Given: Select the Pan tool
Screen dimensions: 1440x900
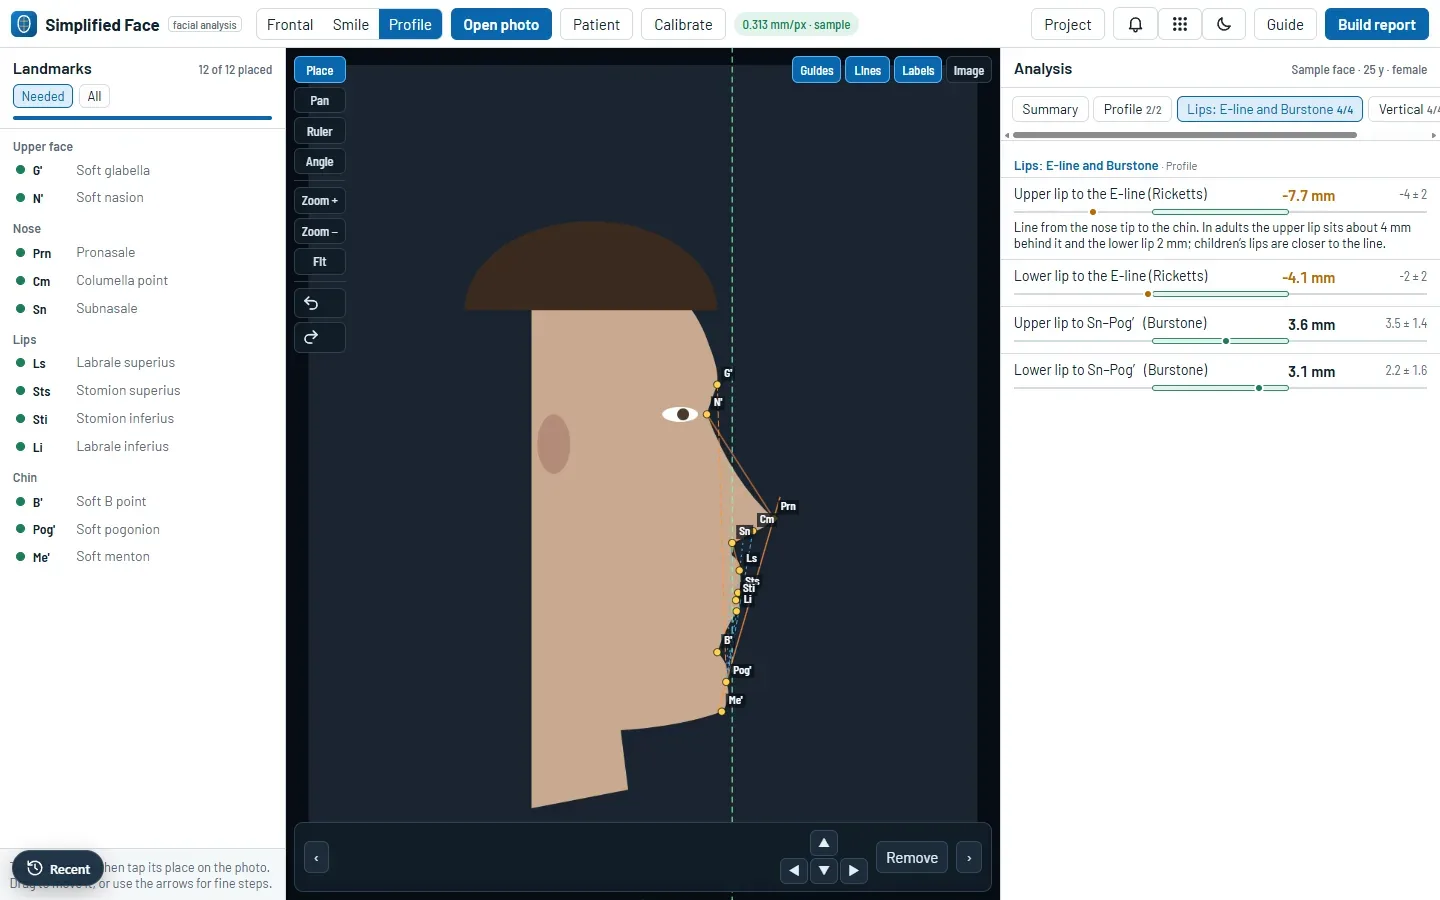Looking at the screenshot, I should pyautogui.click(x=319, y=100).
